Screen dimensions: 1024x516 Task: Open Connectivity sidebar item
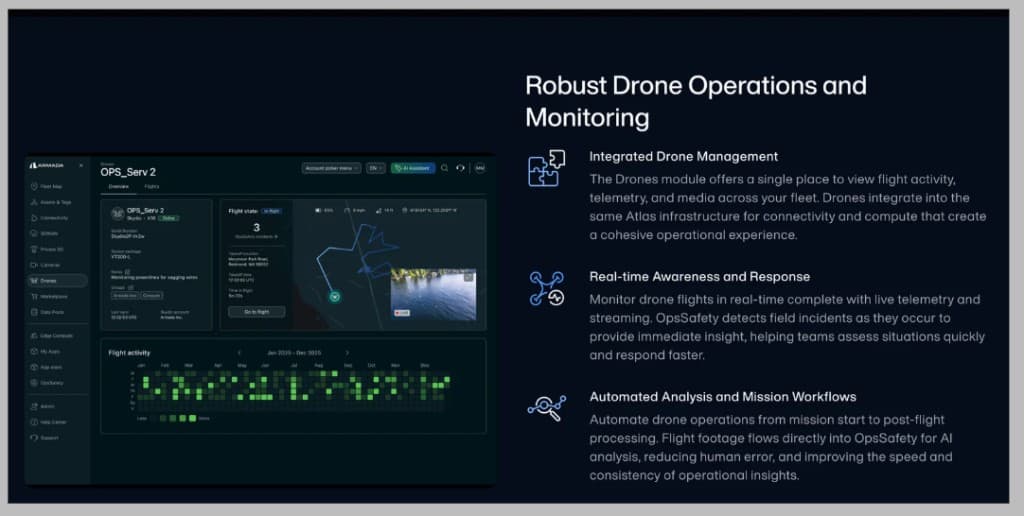pos(49,218)
